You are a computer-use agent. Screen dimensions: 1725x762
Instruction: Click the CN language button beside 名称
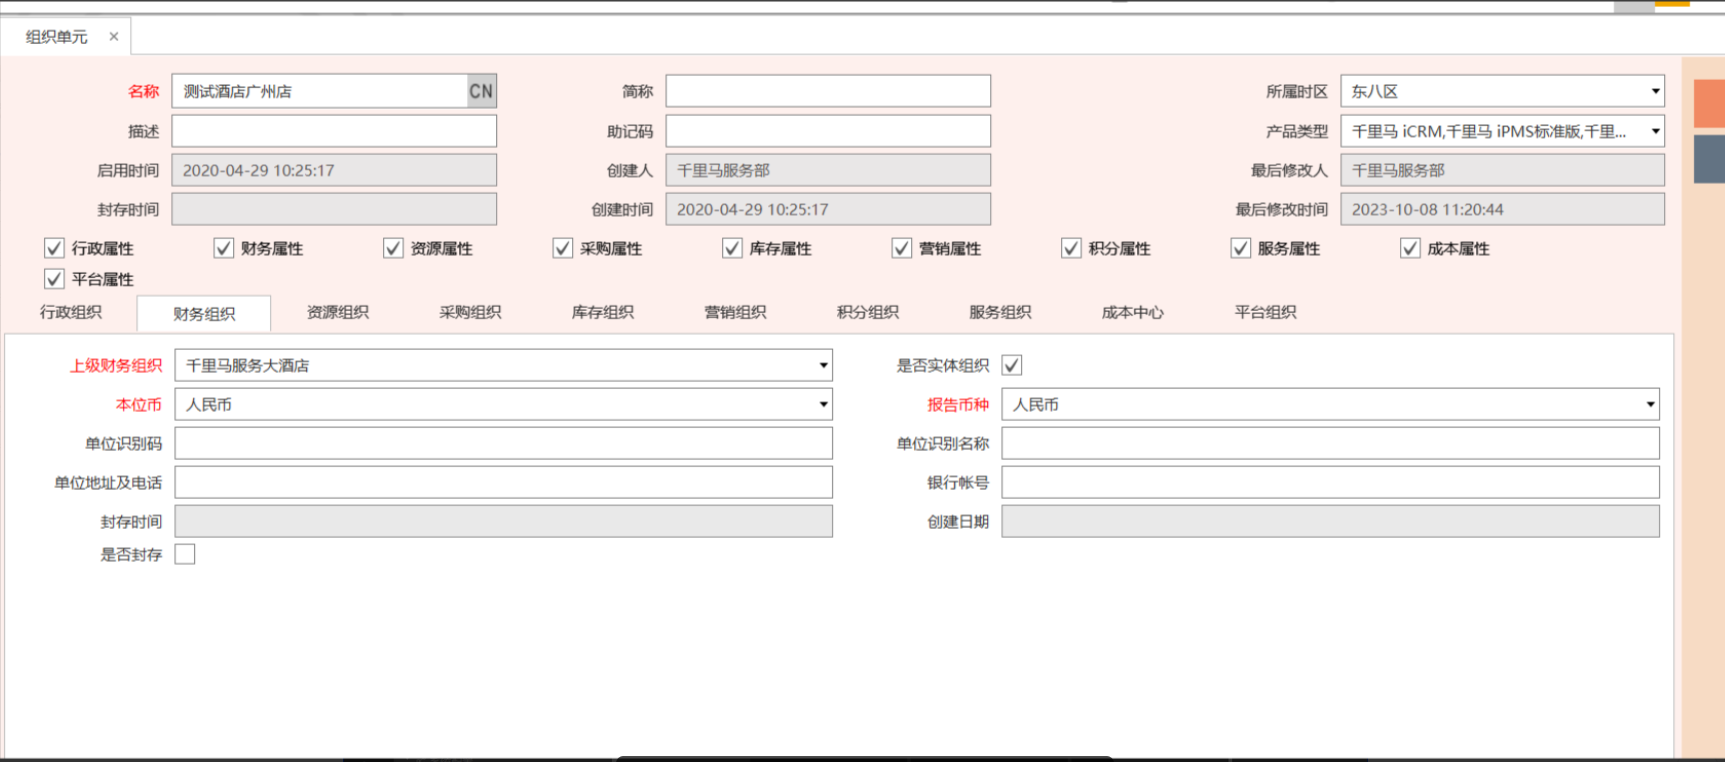[481, 91]
